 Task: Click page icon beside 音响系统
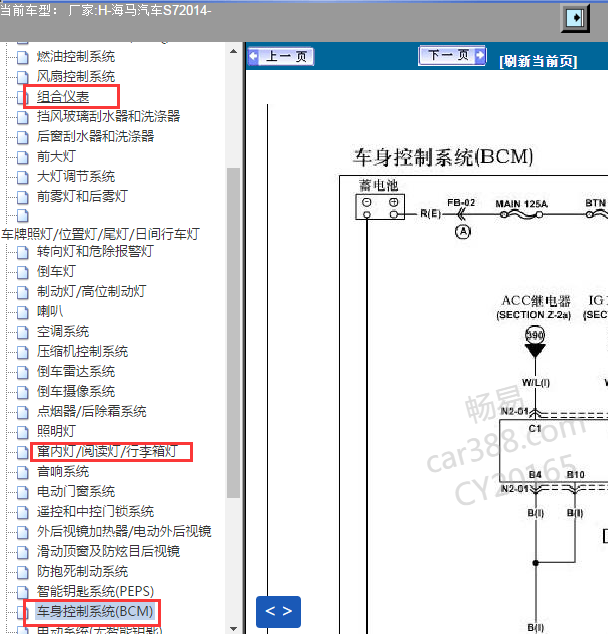(23, 472)
